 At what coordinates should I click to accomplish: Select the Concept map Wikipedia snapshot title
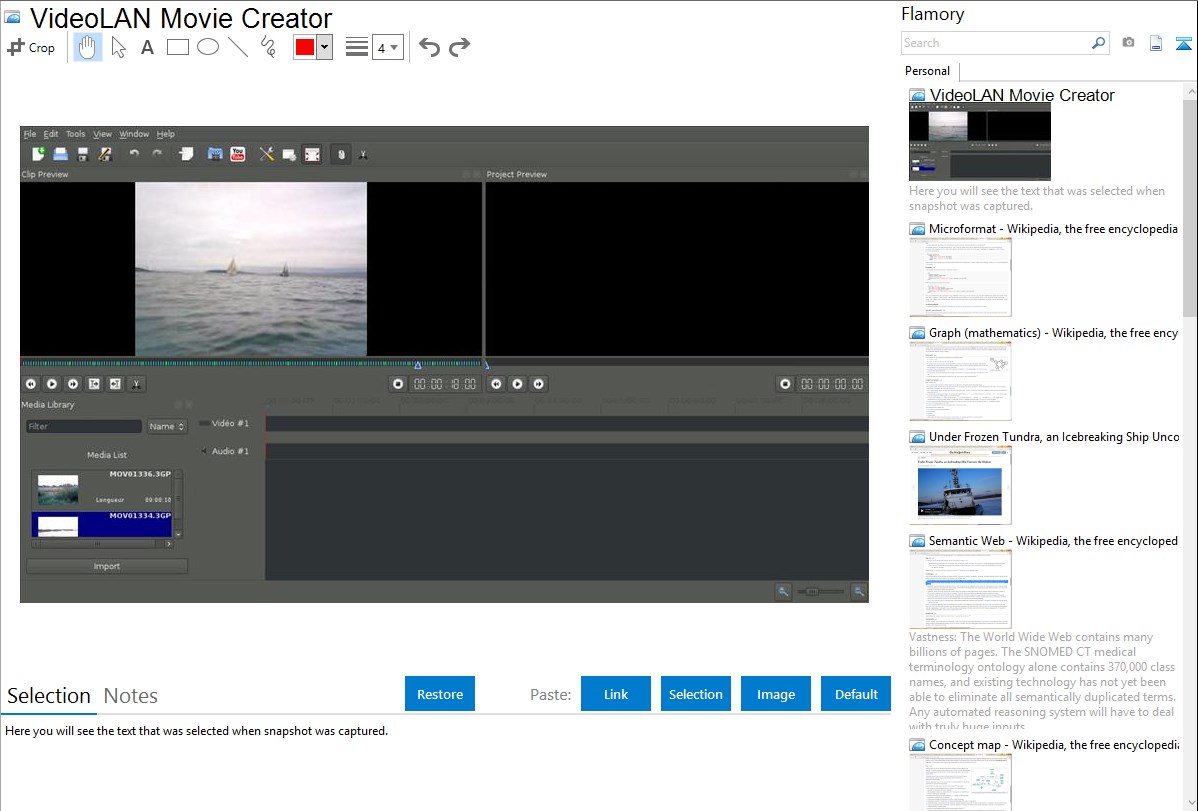[x=1053, y=745]
